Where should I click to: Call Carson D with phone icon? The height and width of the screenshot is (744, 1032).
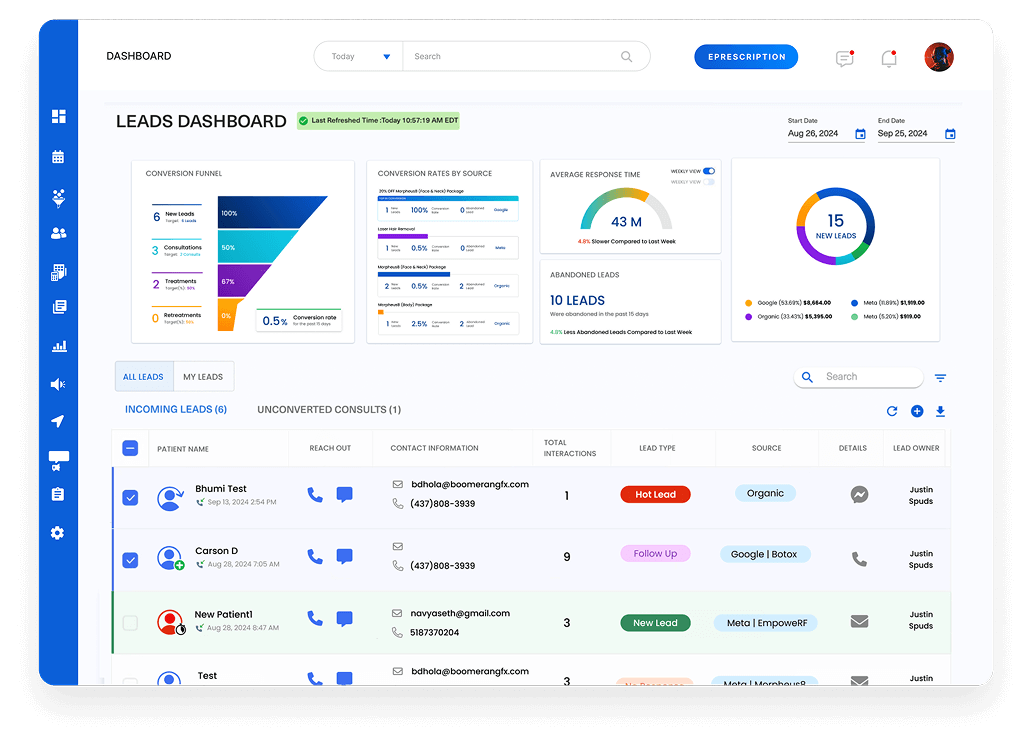pyautogui.click(x=315, y=556)
